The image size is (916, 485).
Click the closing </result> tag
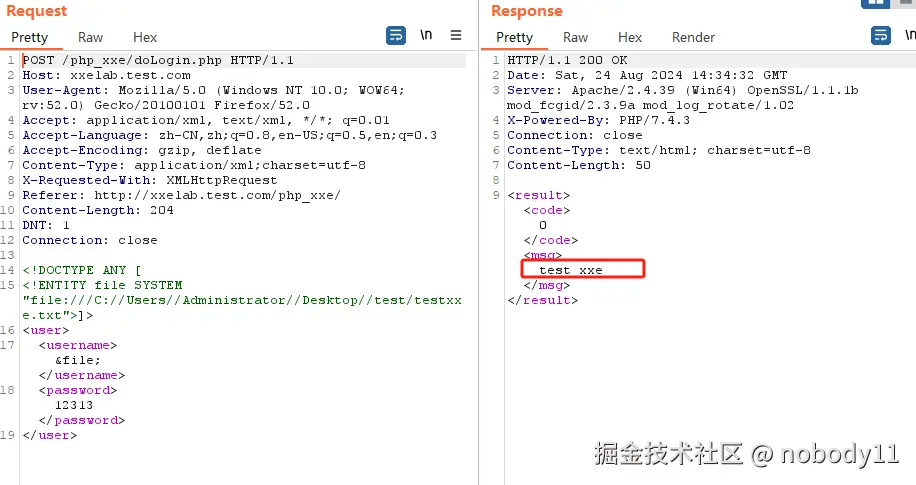543,300
